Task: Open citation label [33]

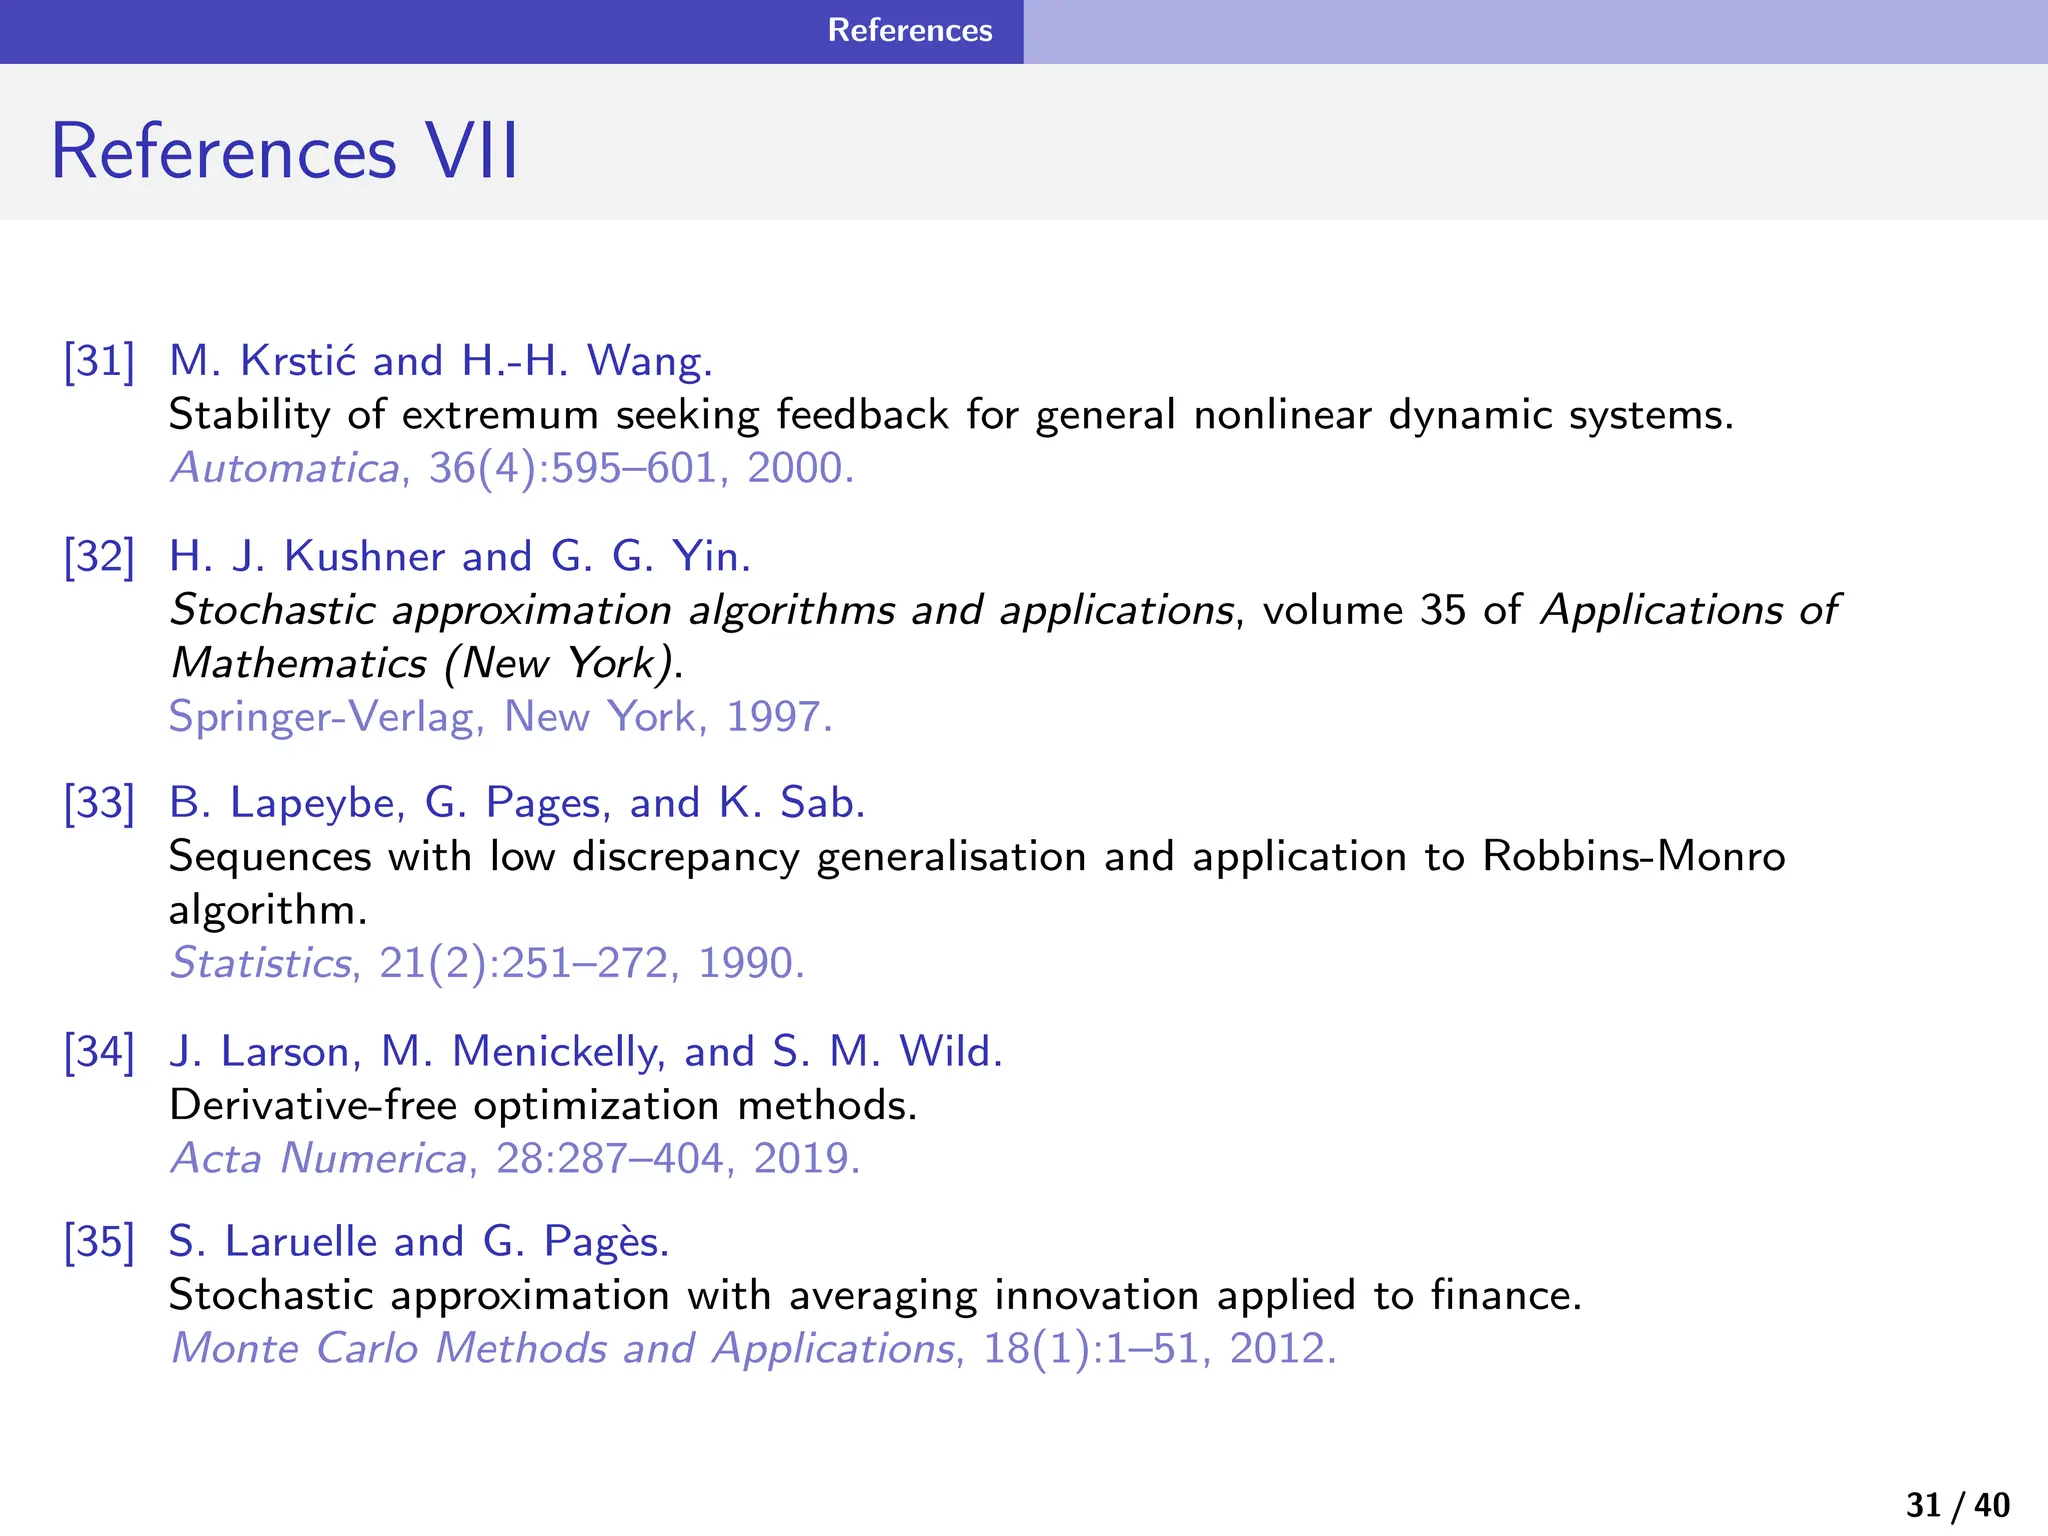Action: click(x=99, y=803)
